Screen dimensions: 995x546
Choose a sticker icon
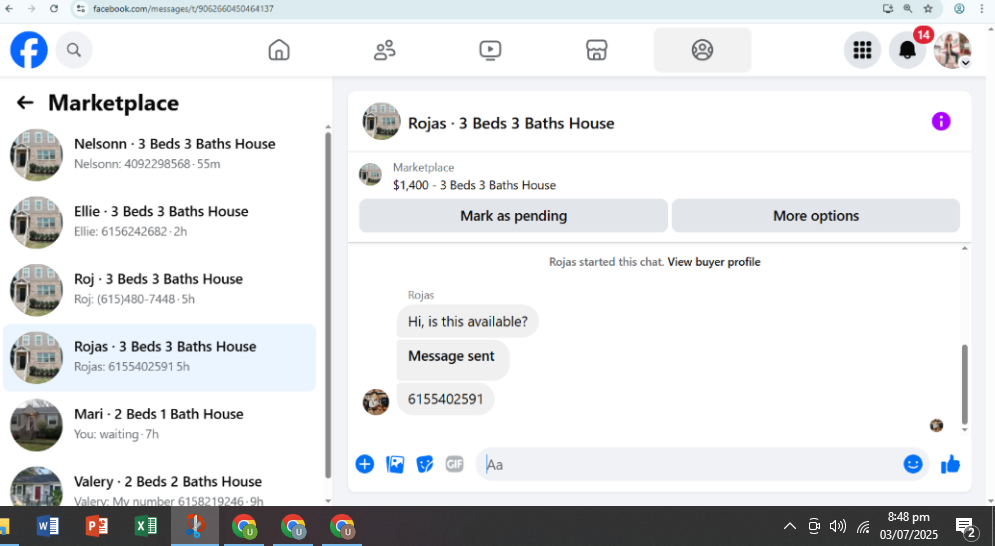pyautogui.click(x=425, y=464)
